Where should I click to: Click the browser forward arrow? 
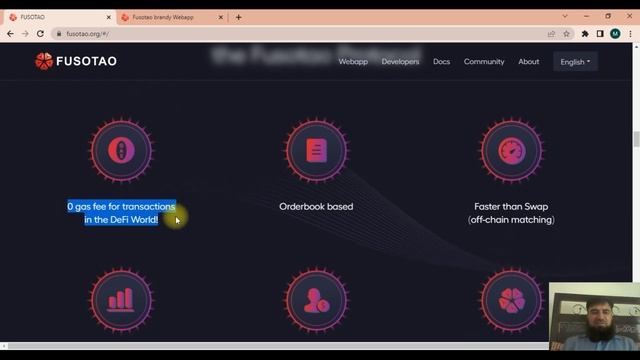pos(25,34)
